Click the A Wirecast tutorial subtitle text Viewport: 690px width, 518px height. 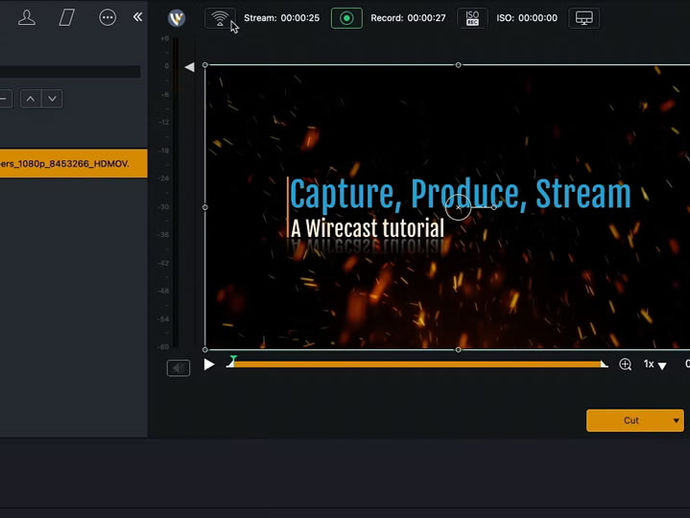coord(367,228)
